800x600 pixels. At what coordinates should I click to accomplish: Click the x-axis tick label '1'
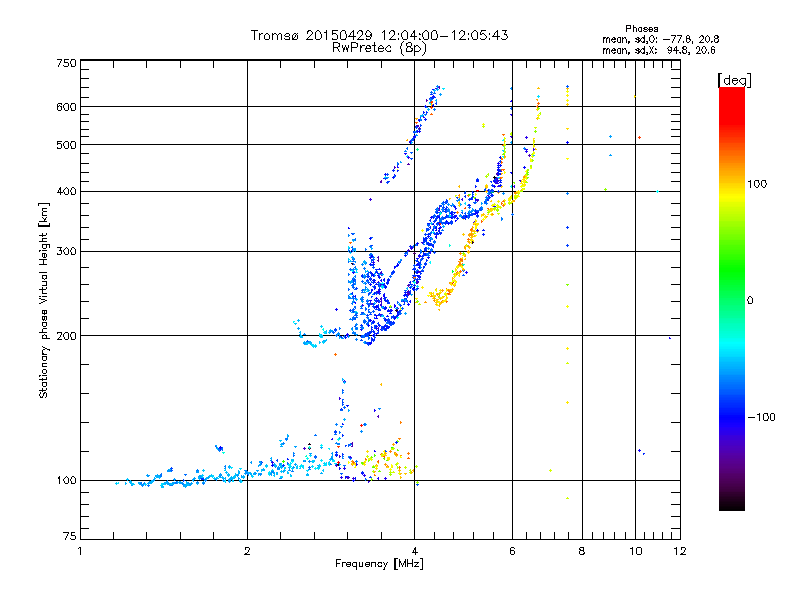[80, 551]
